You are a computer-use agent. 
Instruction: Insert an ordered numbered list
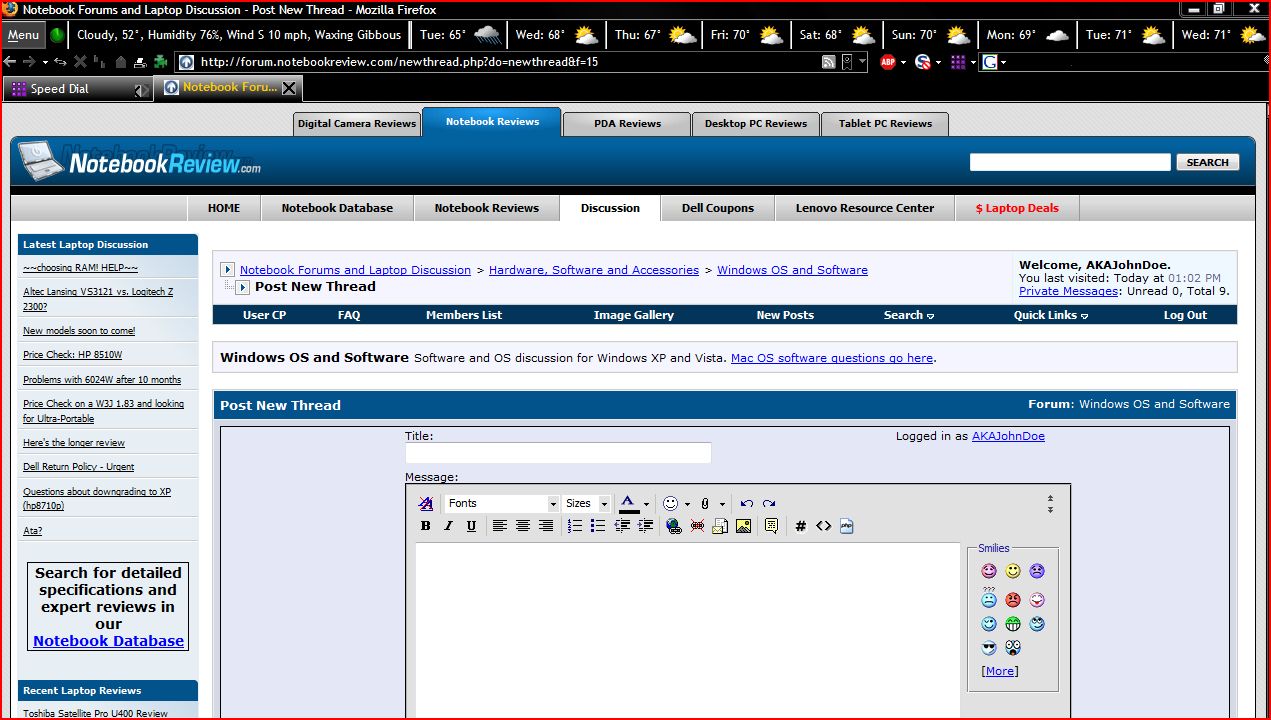point(575,526)
